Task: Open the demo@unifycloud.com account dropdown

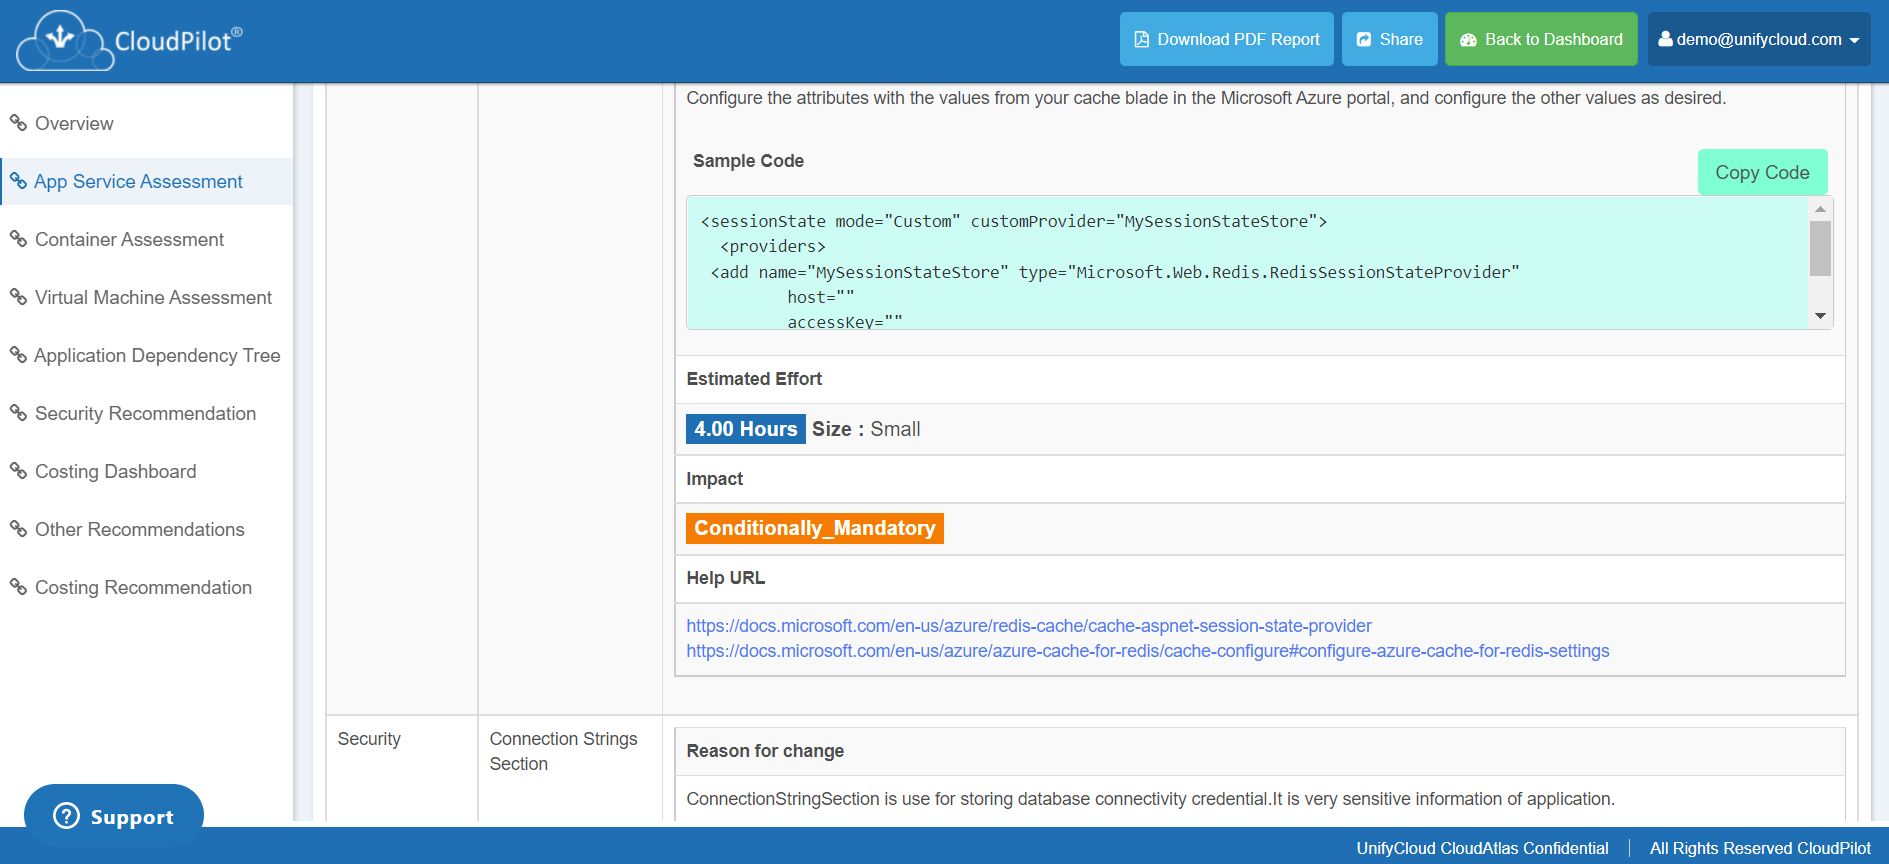Action: click(1759, 39)
